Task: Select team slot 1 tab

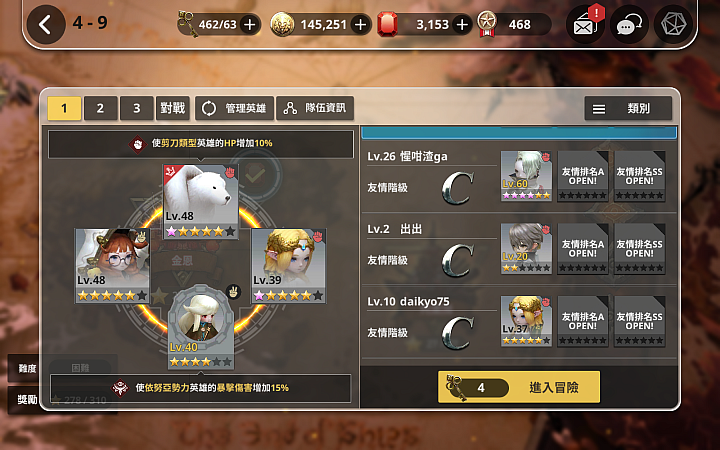Action: point(64,108)
